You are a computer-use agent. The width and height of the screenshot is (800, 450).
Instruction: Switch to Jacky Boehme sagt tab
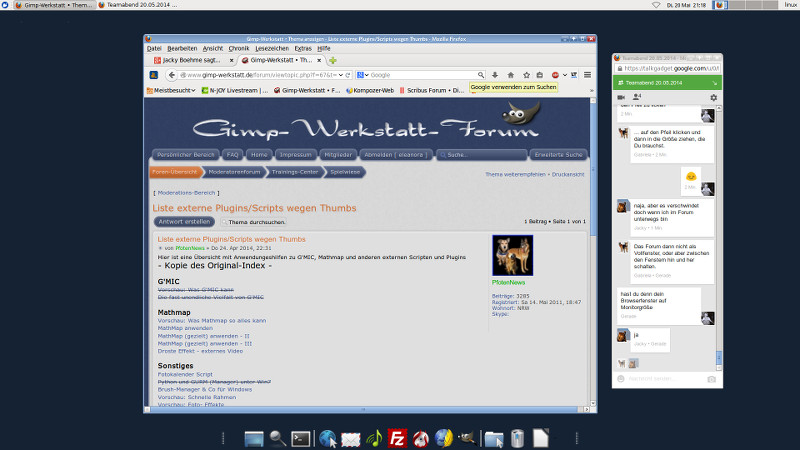[x=192, y=60]
